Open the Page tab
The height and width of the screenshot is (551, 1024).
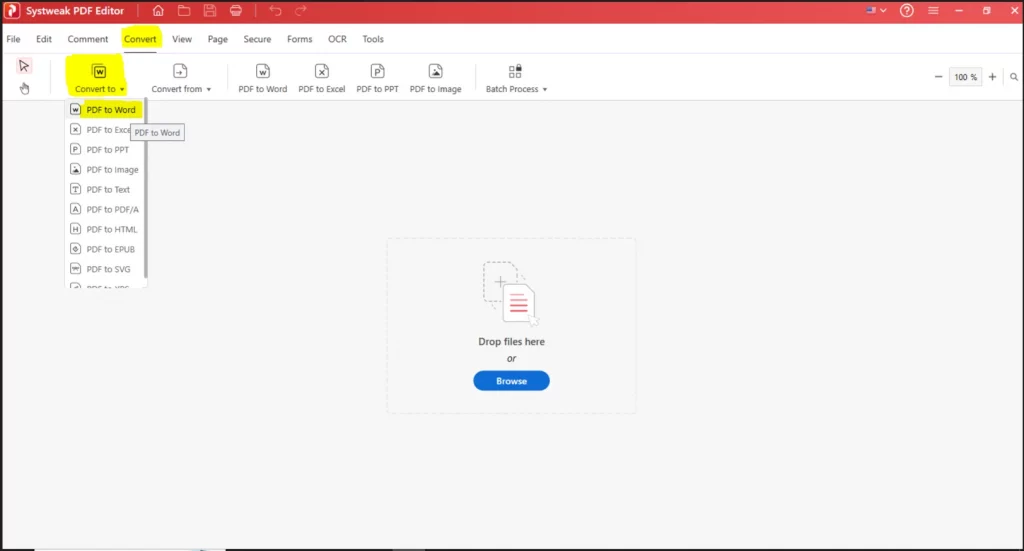coord(217,39)
